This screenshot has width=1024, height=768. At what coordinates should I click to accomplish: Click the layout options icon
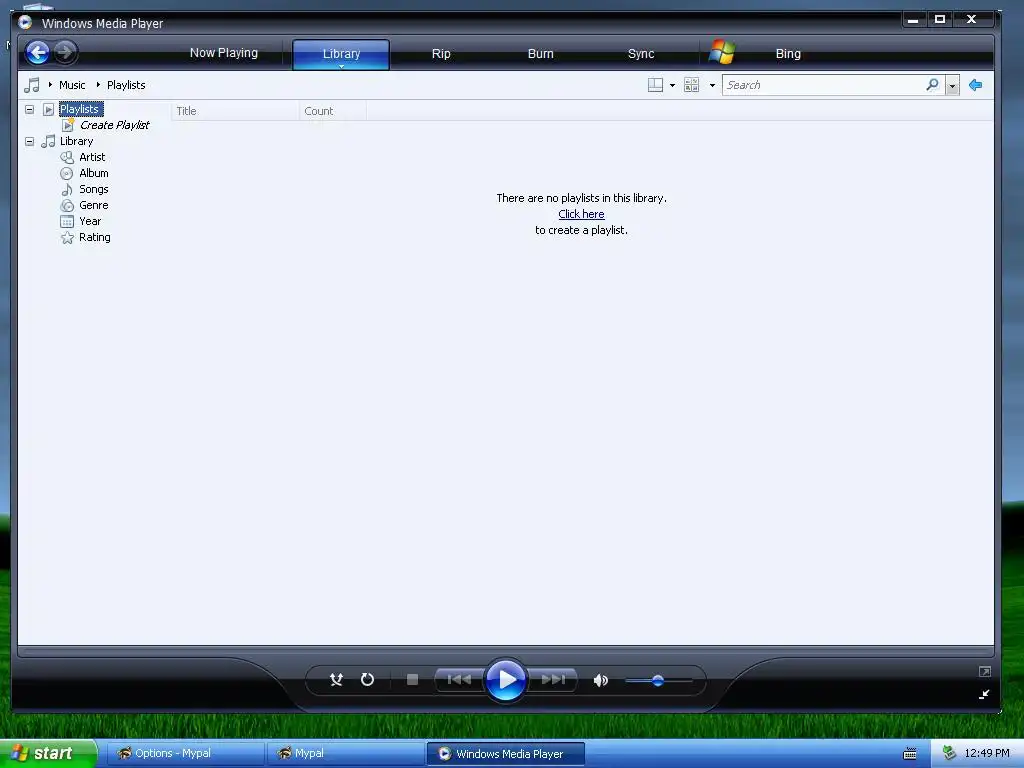[655, 85]
